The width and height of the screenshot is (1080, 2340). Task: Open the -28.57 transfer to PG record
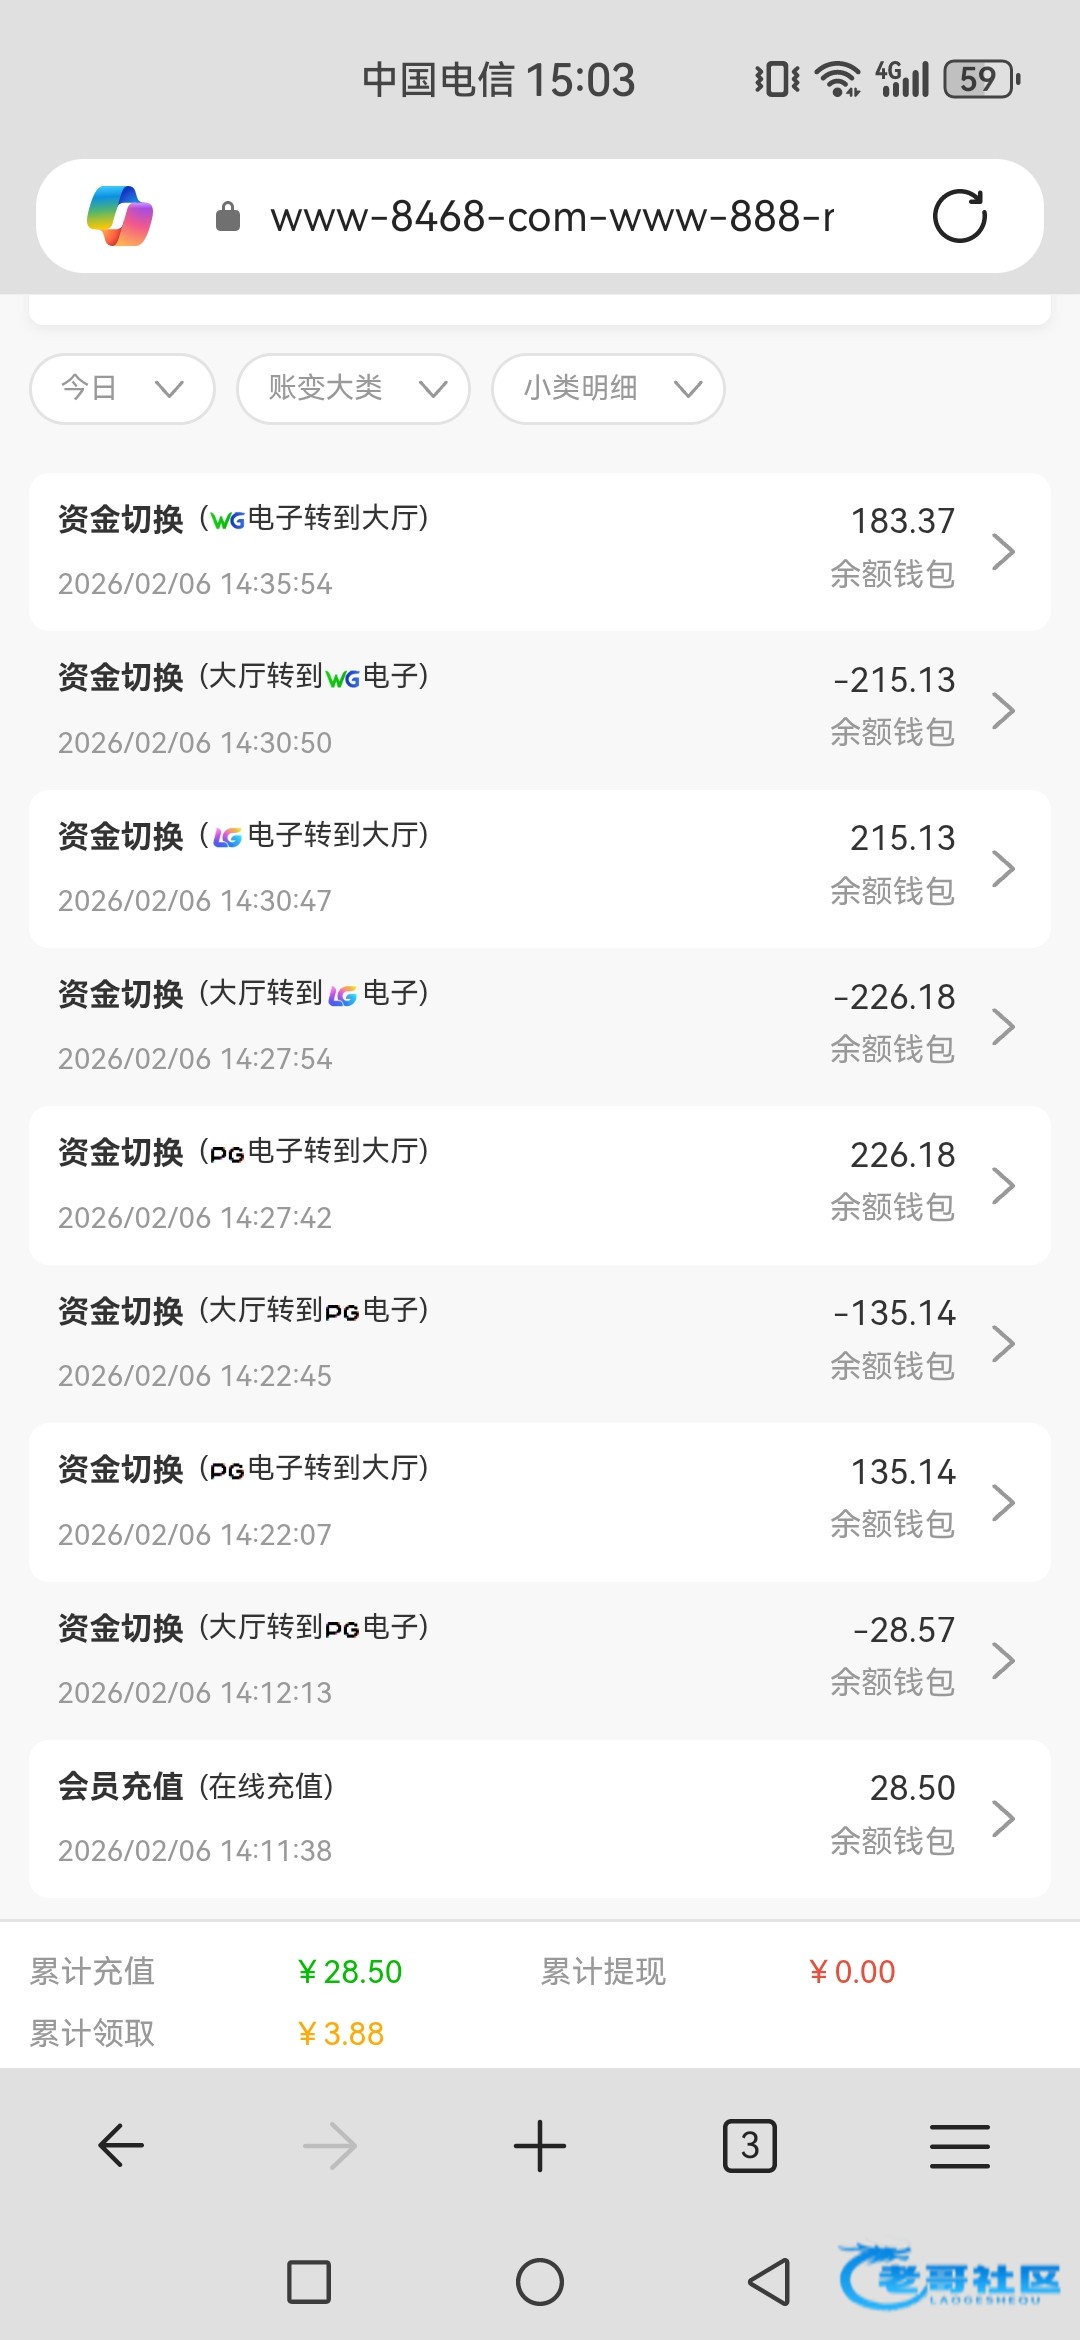point(540,1660)
